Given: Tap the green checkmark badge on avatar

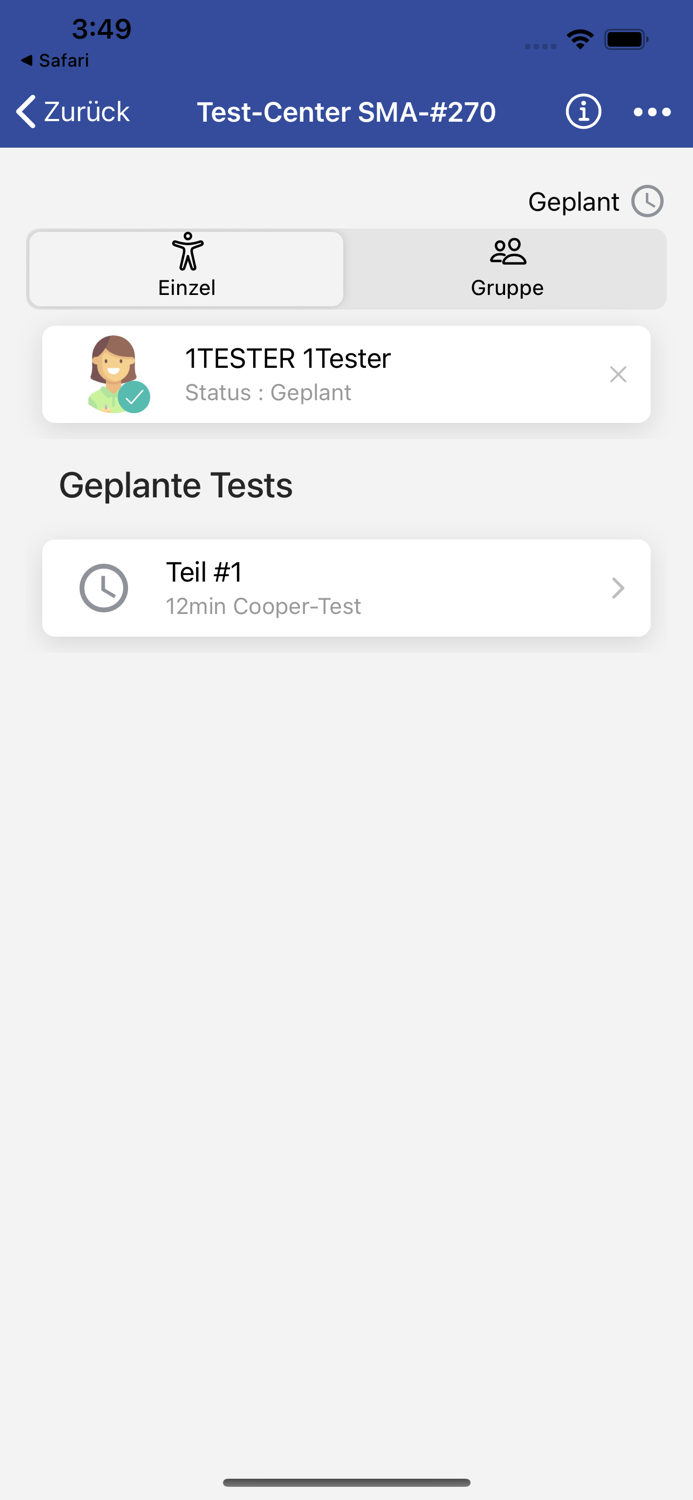Looking at the screenshot, I should click(134, 397).
